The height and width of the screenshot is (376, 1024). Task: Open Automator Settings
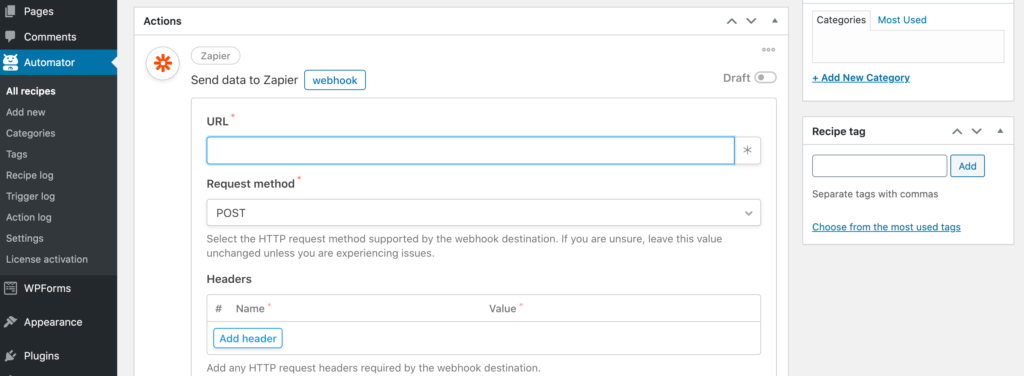(x=25, y=238)
